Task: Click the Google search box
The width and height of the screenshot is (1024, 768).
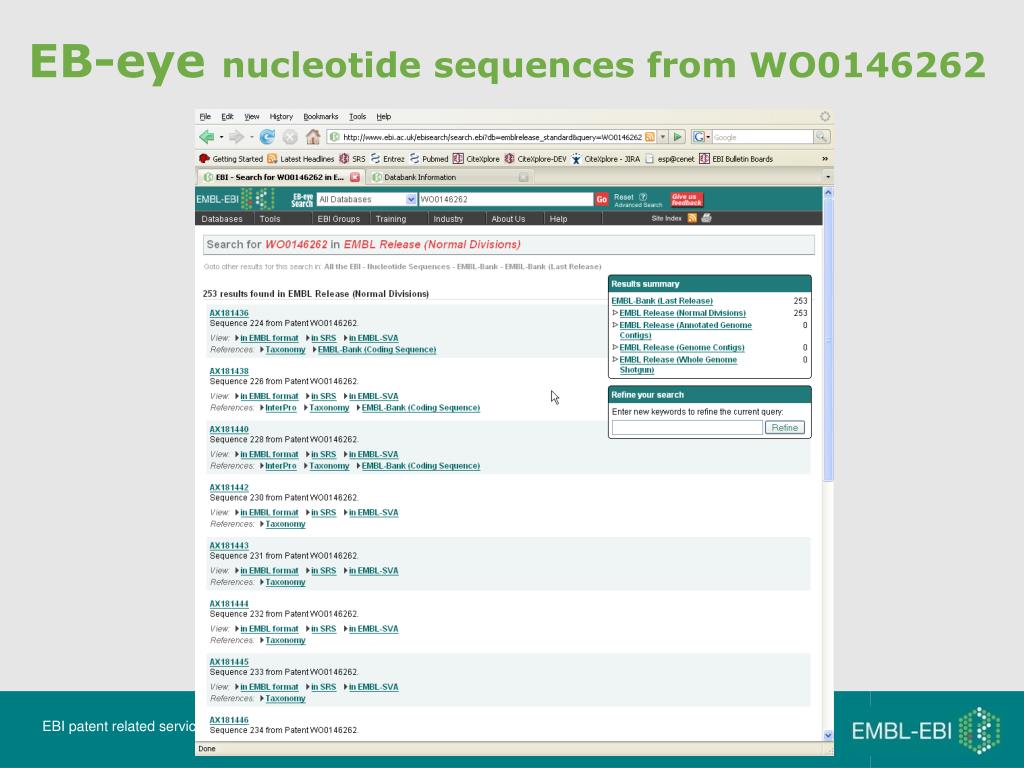Action: [x=762, y=137]
